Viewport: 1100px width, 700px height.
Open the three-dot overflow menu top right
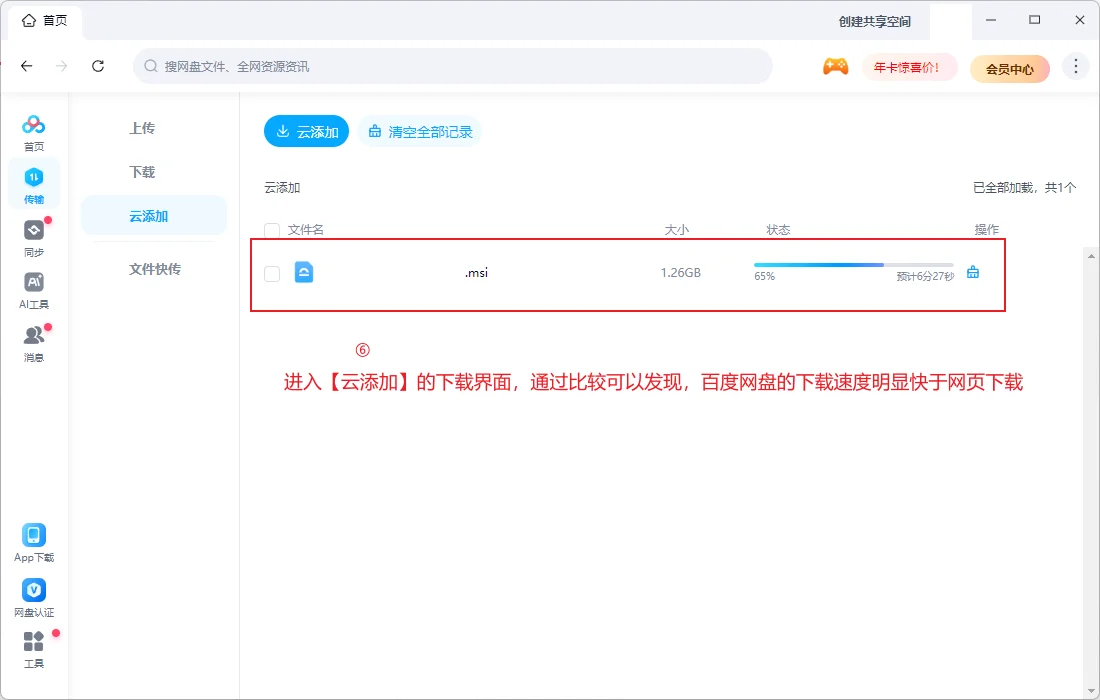[1076, 66]
